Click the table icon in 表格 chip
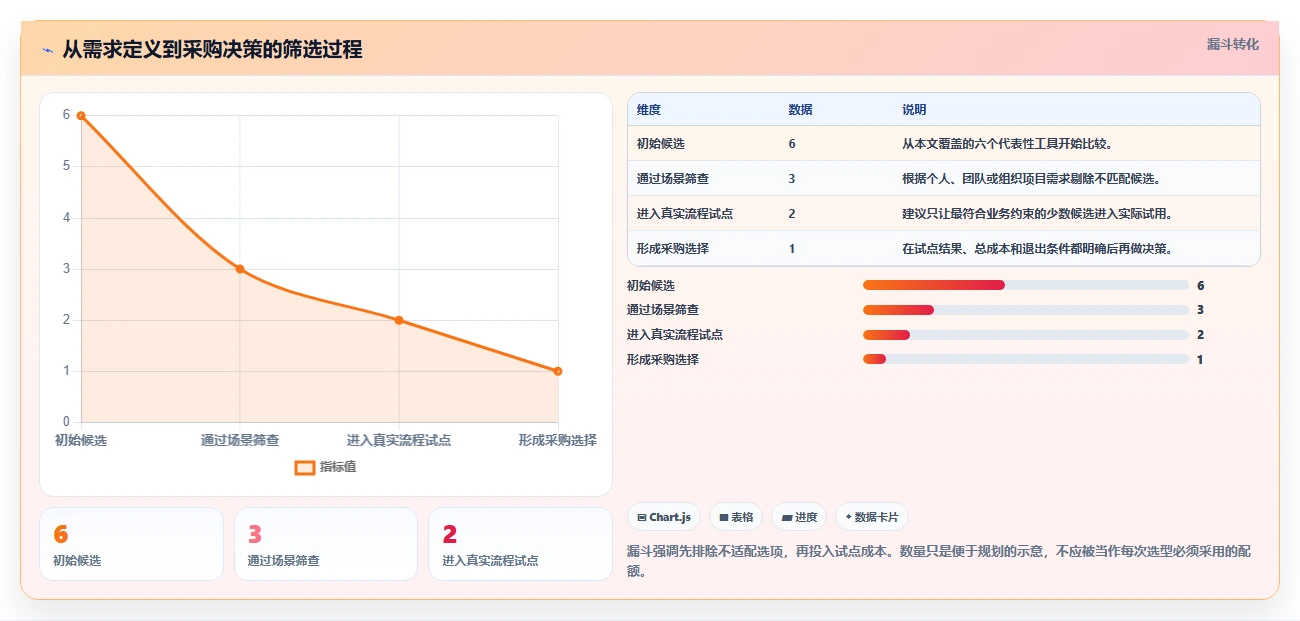The image size is (1300, 621). tap(723, 518)
